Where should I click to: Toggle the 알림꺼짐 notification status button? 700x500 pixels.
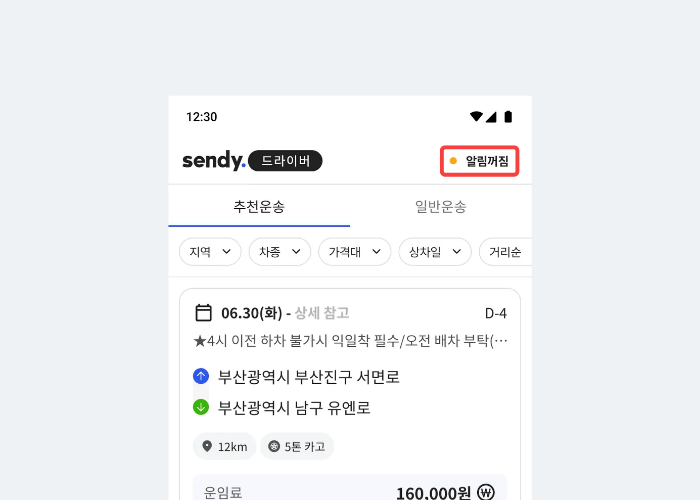click(480, 160)
